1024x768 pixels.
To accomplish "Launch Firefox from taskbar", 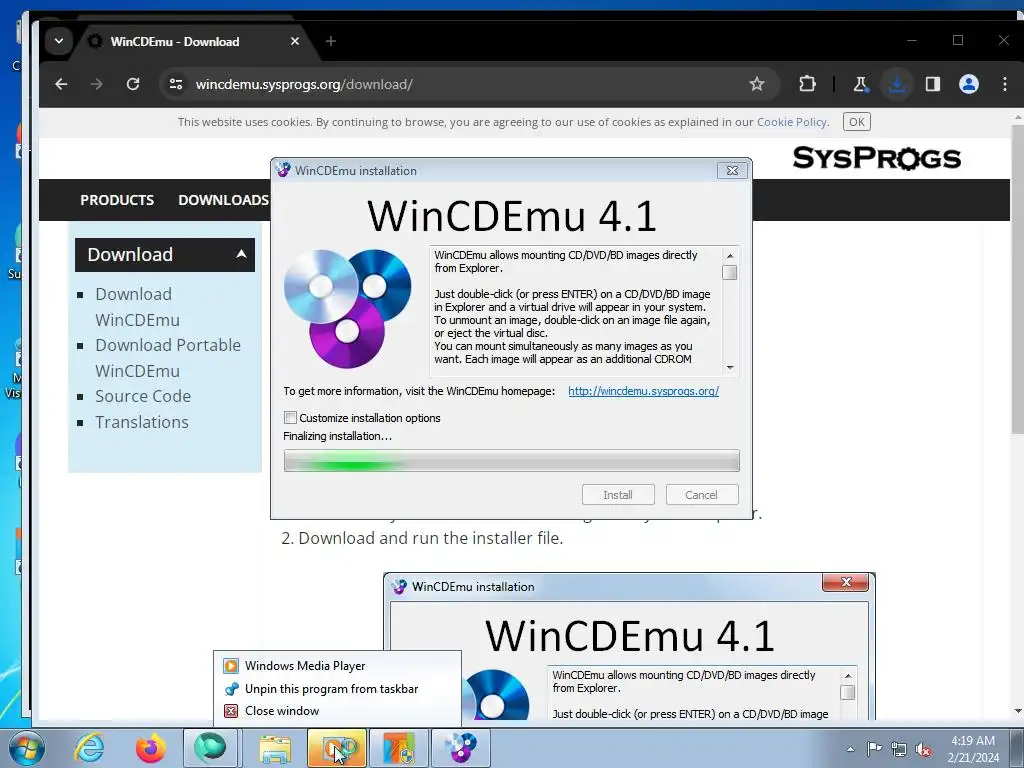I will [150, 748].
